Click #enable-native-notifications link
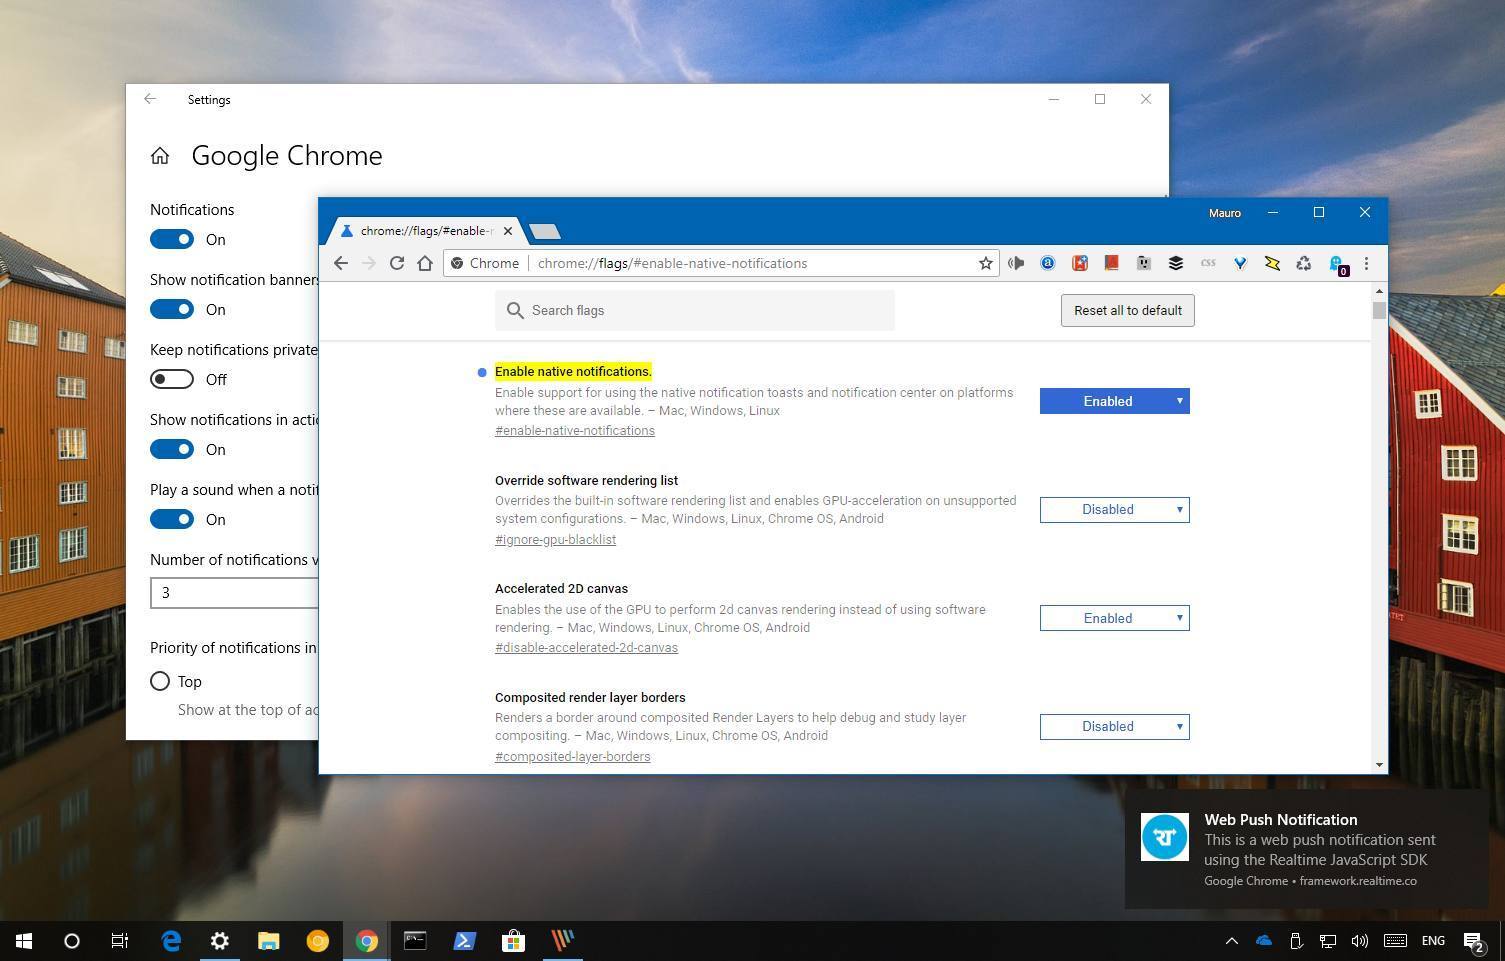The width and height of the screenshot is (1505, 961). (x=575, y=431)
